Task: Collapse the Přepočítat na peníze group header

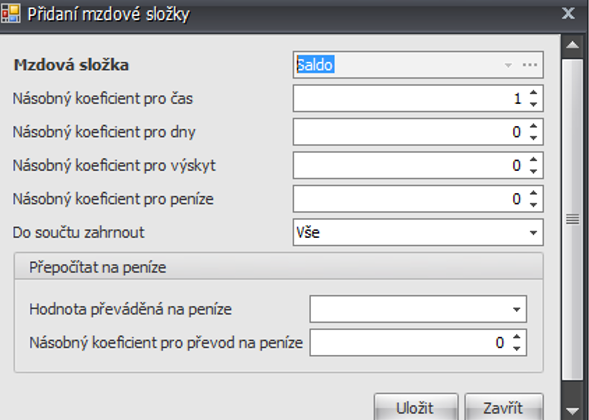Action: [x=279, y=267]
